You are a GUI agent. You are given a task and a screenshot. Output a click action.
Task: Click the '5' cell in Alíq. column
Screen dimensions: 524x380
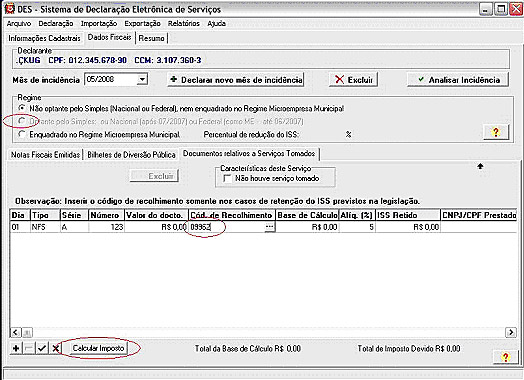357,227
